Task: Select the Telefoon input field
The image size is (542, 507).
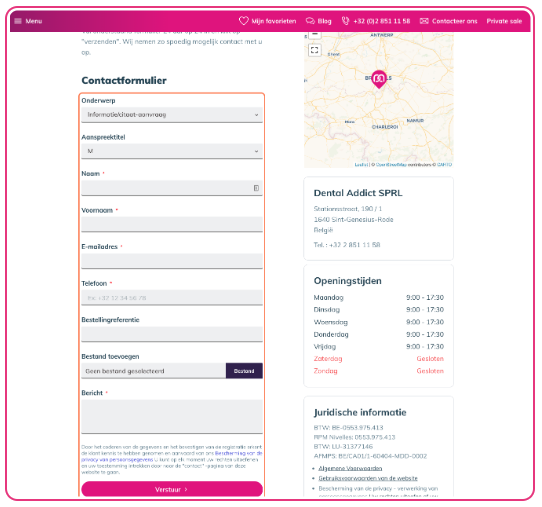Action: coord(172,298)
